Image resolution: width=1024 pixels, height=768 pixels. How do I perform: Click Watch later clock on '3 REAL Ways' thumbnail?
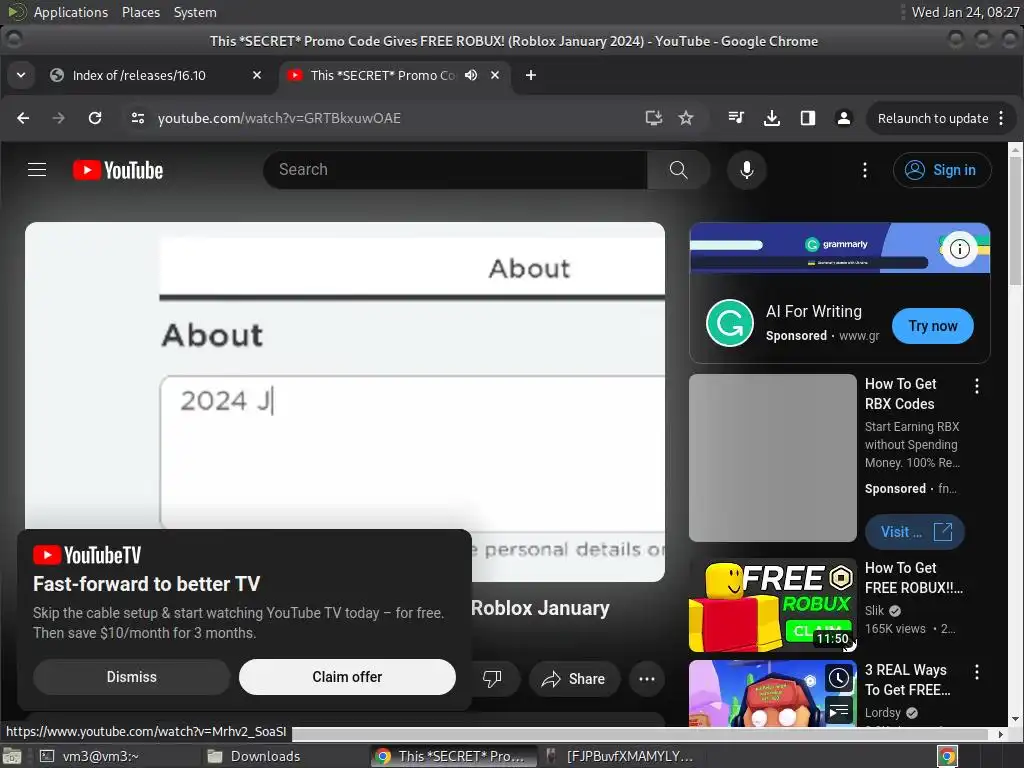(x=839, y=679)
